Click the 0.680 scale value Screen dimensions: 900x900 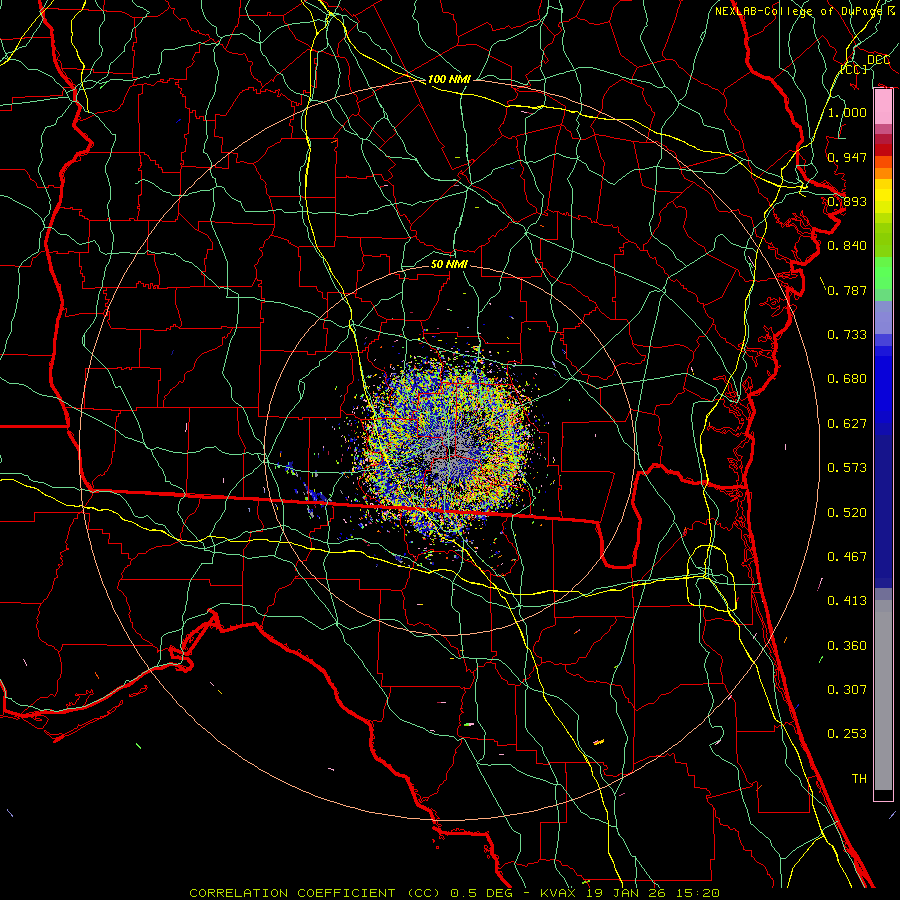pyautogui.click(x=847, y=379)
